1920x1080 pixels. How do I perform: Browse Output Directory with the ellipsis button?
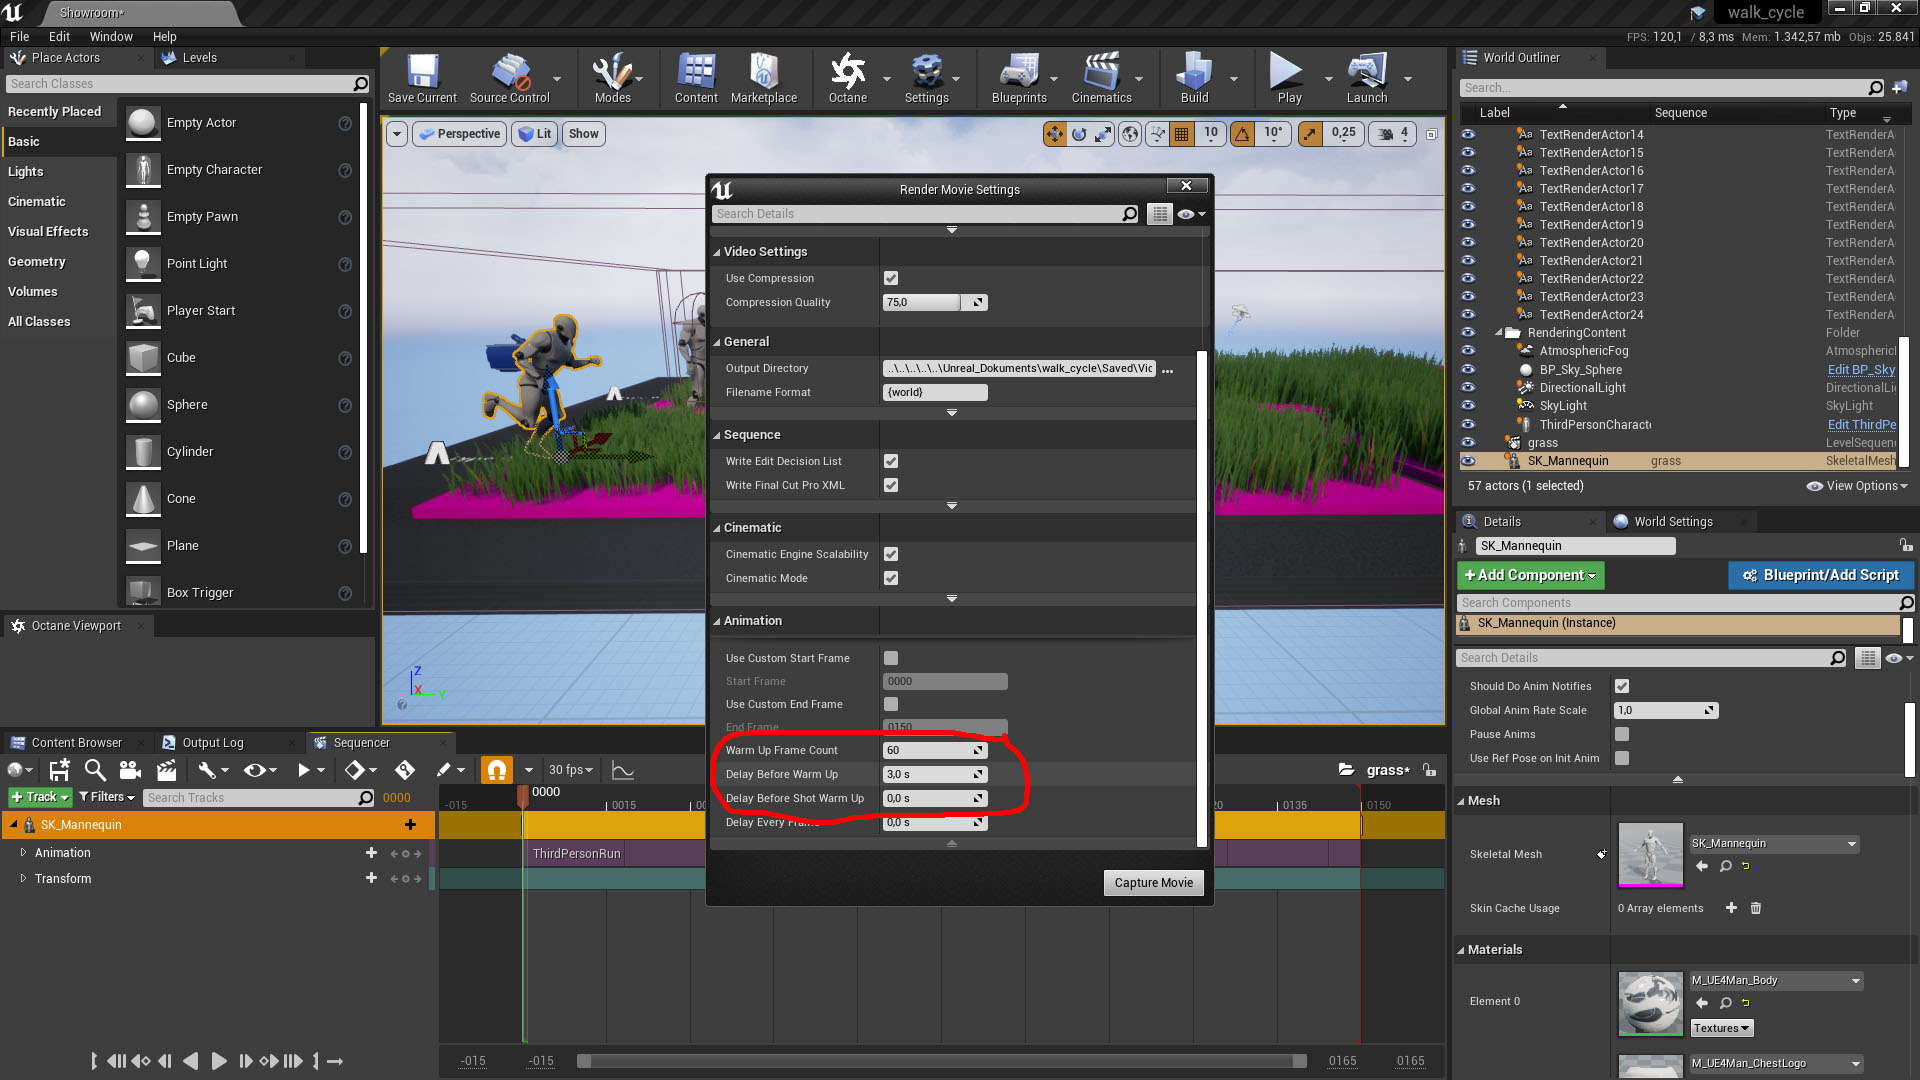point(1167,369)
